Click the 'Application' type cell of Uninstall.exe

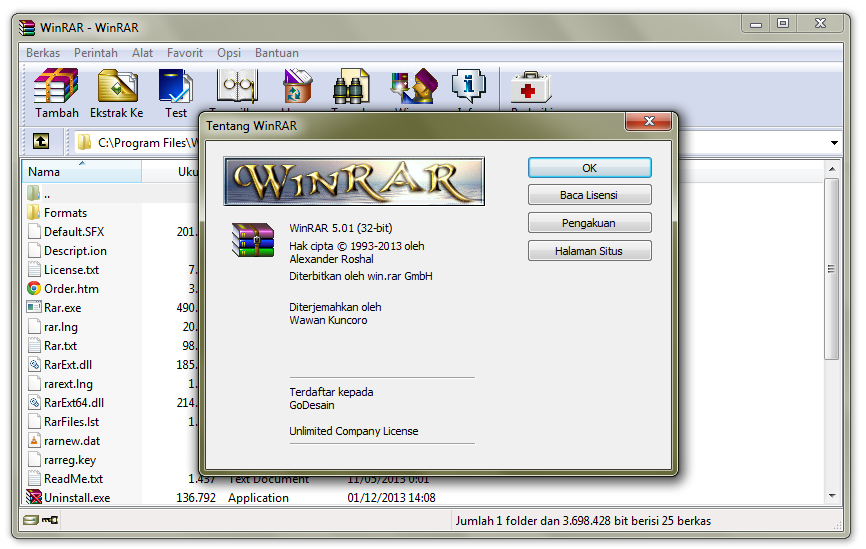tap(258, 498)
